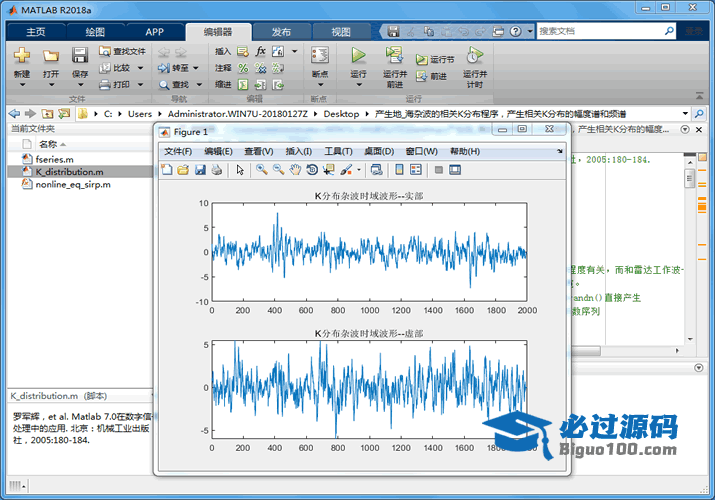Click the Go To (转至) button
Image resolution: width=715 pixels, height=500 pixels.
(x=173, y=68)
